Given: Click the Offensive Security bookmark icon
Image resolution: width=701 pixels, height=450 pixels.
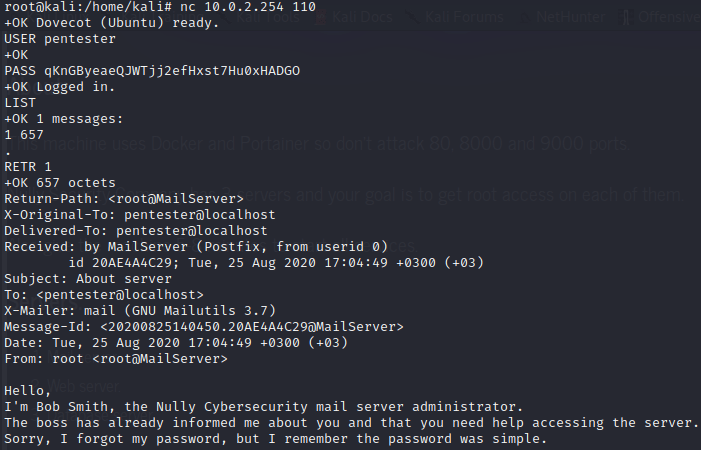Looking at the screenshot, I should pyautogui.click(x=626, y=17).
